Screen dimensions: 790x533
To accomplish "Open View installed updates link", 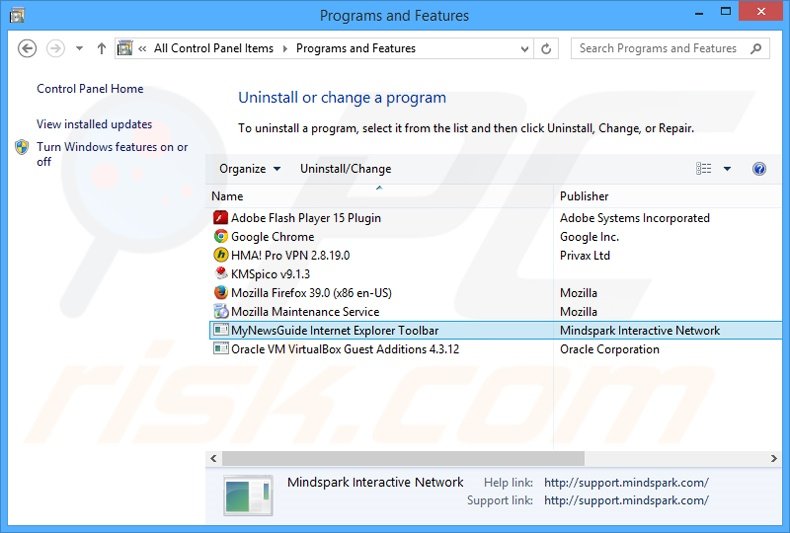I will point(94,124).
